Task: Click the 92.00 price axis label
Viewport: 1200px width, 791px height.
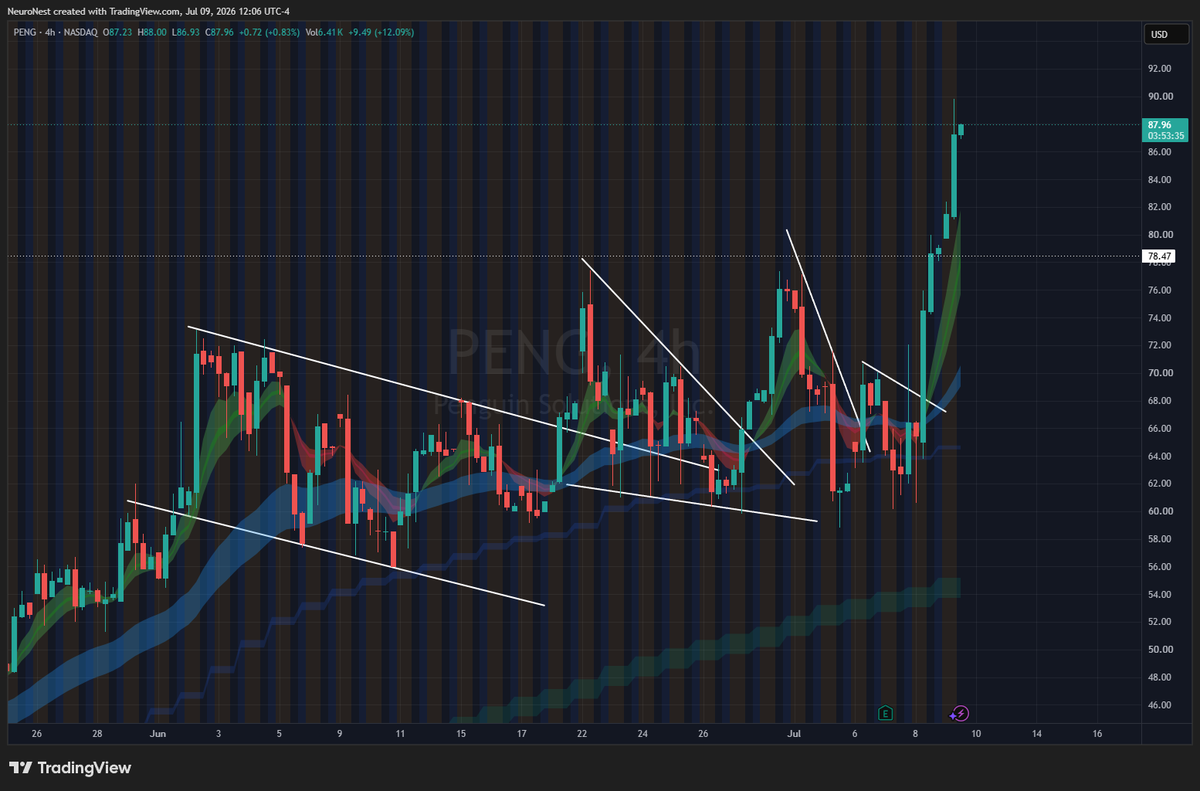Action: click(1160, 69)
